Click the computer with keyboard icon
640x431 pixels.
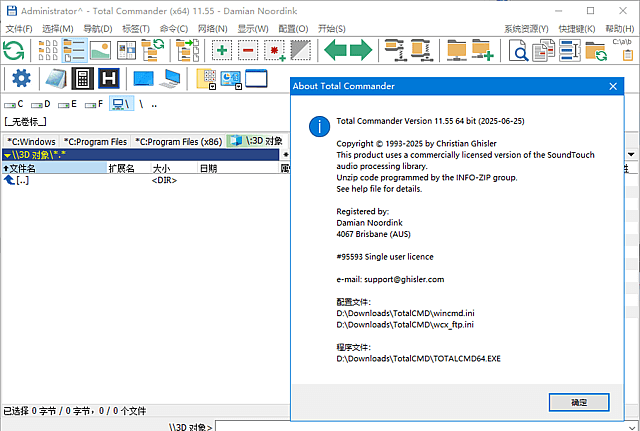click(x=170, y=78)
